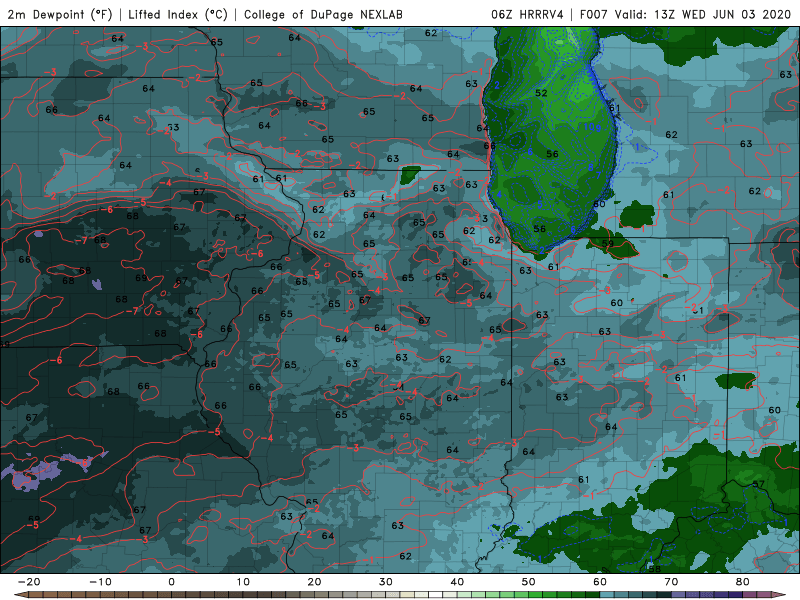Click the 0 label on the color scale
The image size is (800, 600).
click(x=171, y=582)
